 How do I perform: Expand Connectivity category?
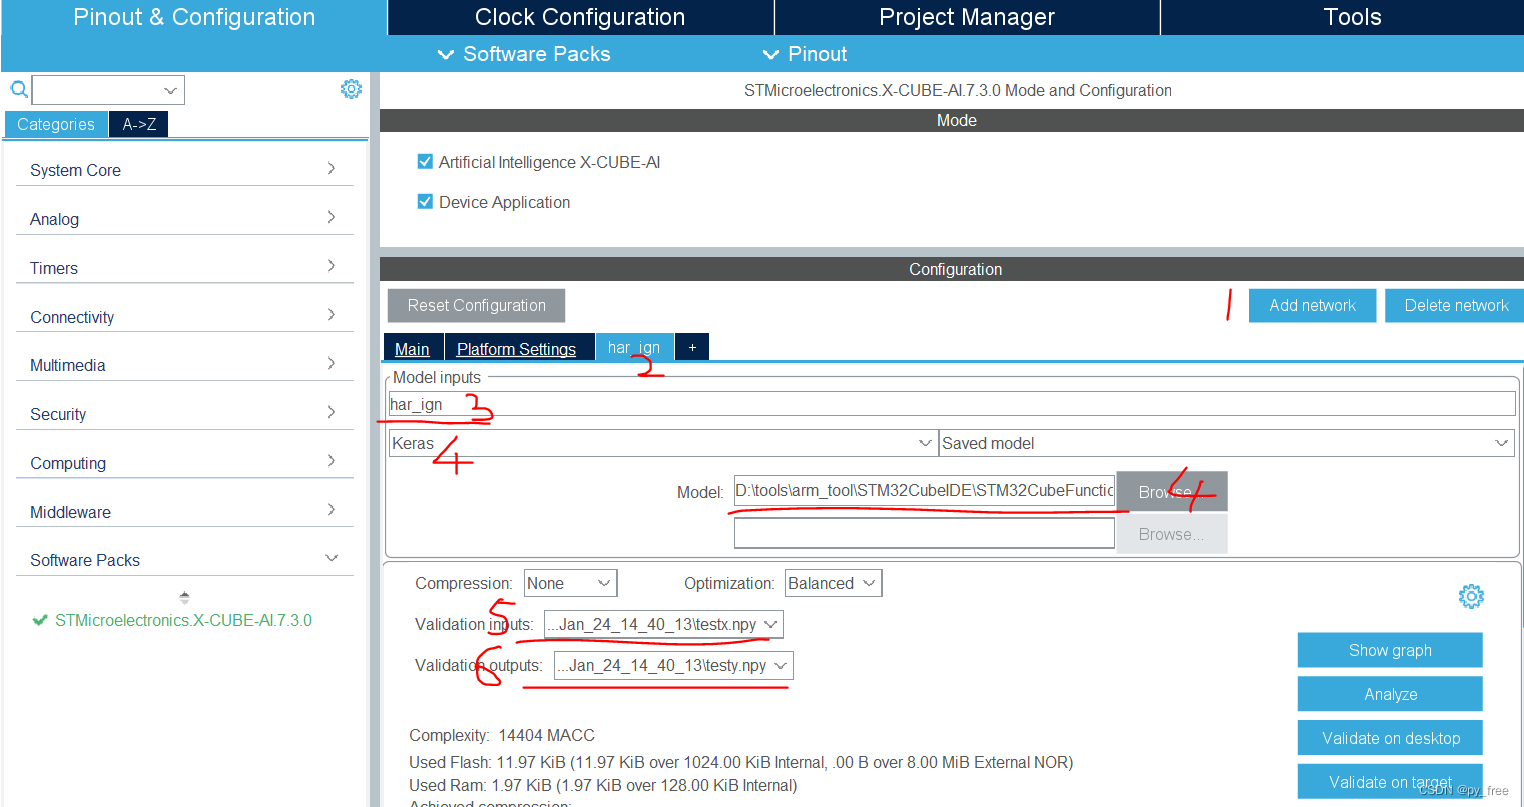click(185, 316)
